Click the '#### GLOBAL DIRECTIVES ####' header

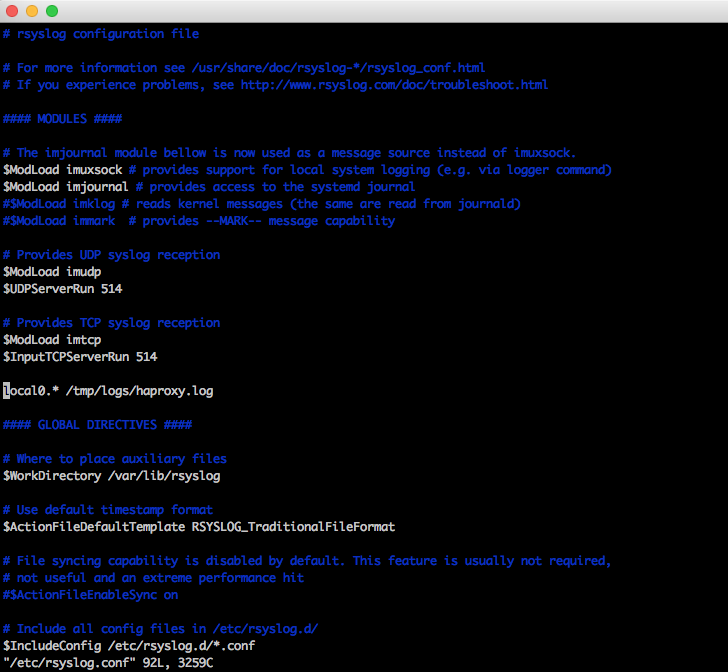(98, 425)
